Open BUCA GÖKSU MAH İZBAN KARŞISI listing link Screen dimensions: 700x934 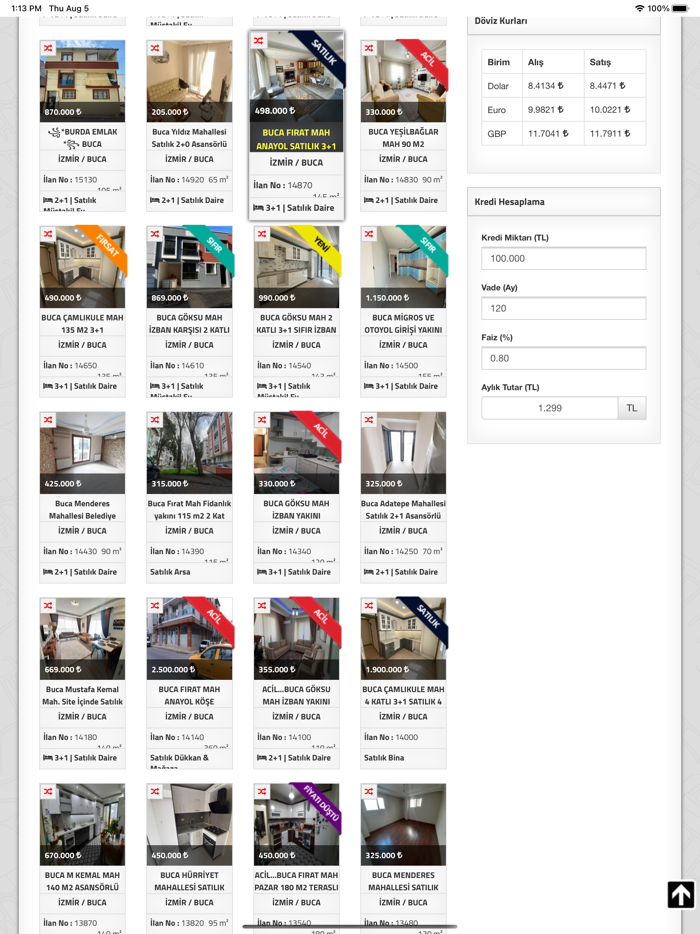click(x=189, y=324)
